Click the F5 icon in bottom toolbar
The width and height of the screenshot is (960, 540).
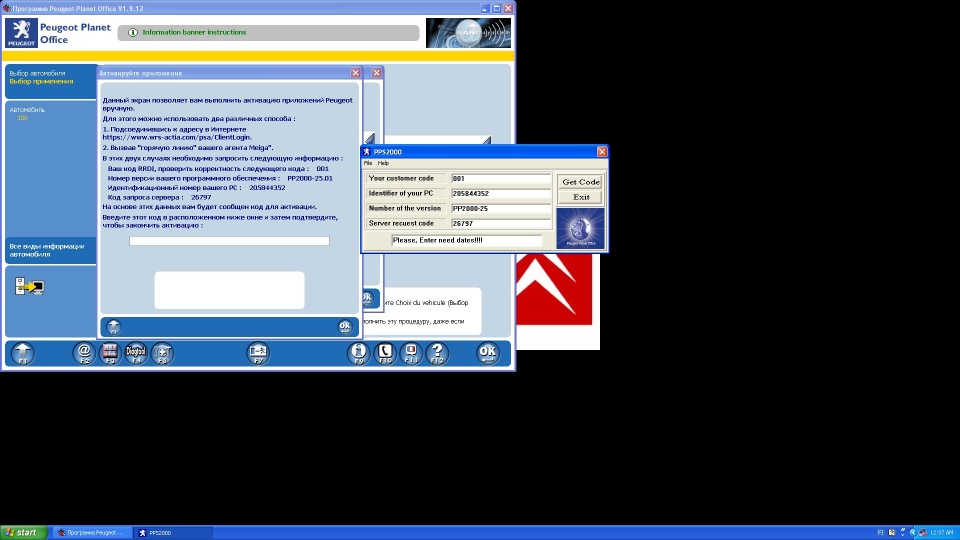pyautogui.click(x=162, y=353)
